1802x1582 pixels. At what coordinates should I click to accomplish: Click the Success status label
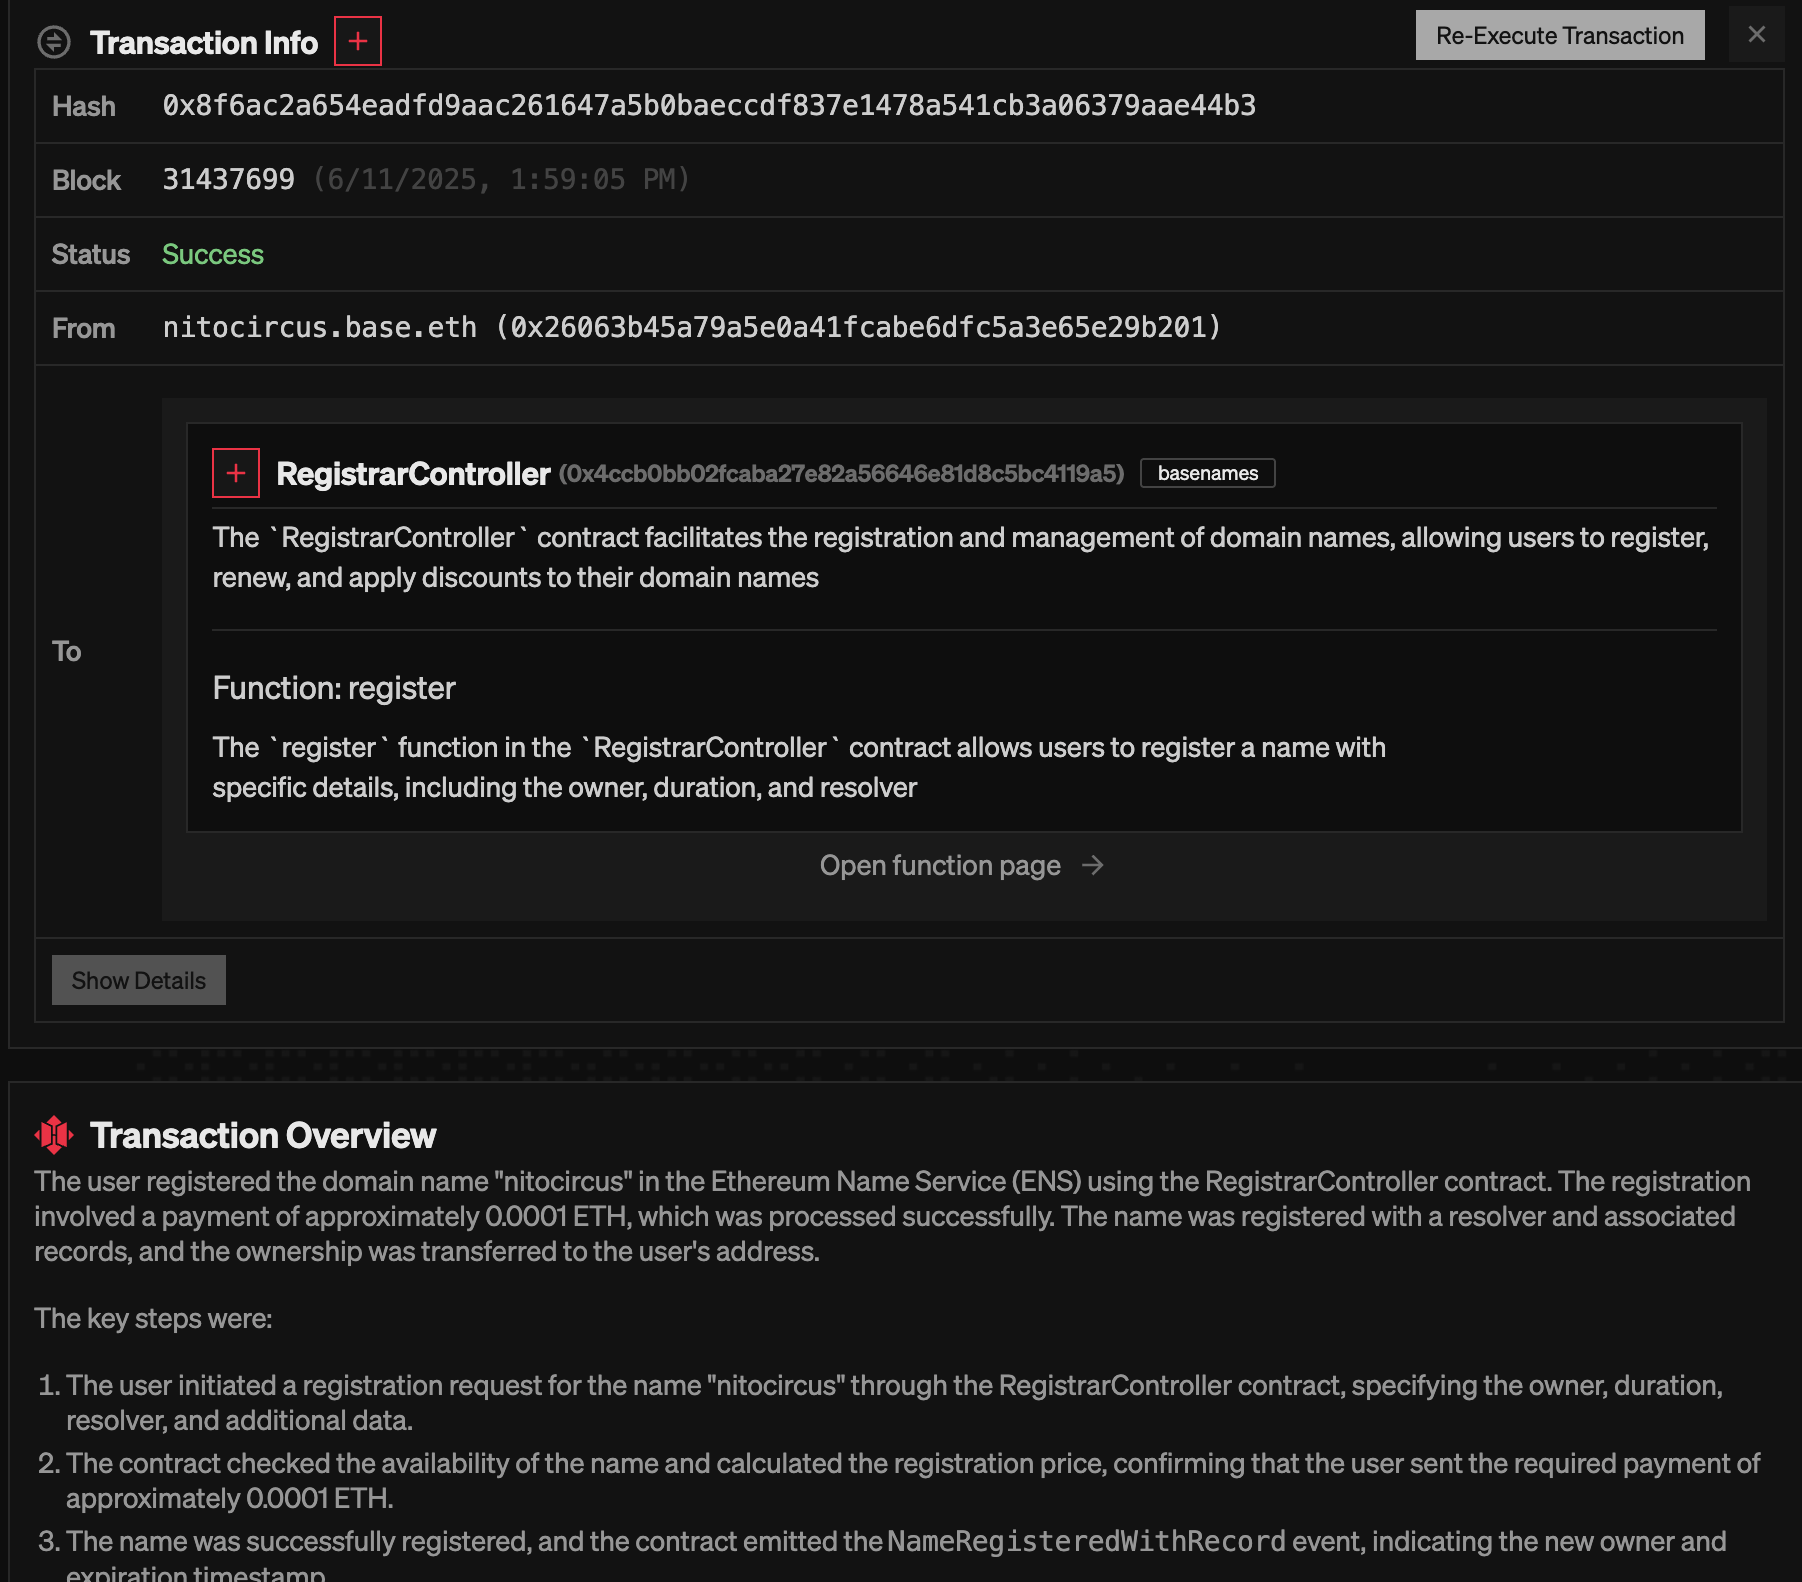tap(212, 255)
